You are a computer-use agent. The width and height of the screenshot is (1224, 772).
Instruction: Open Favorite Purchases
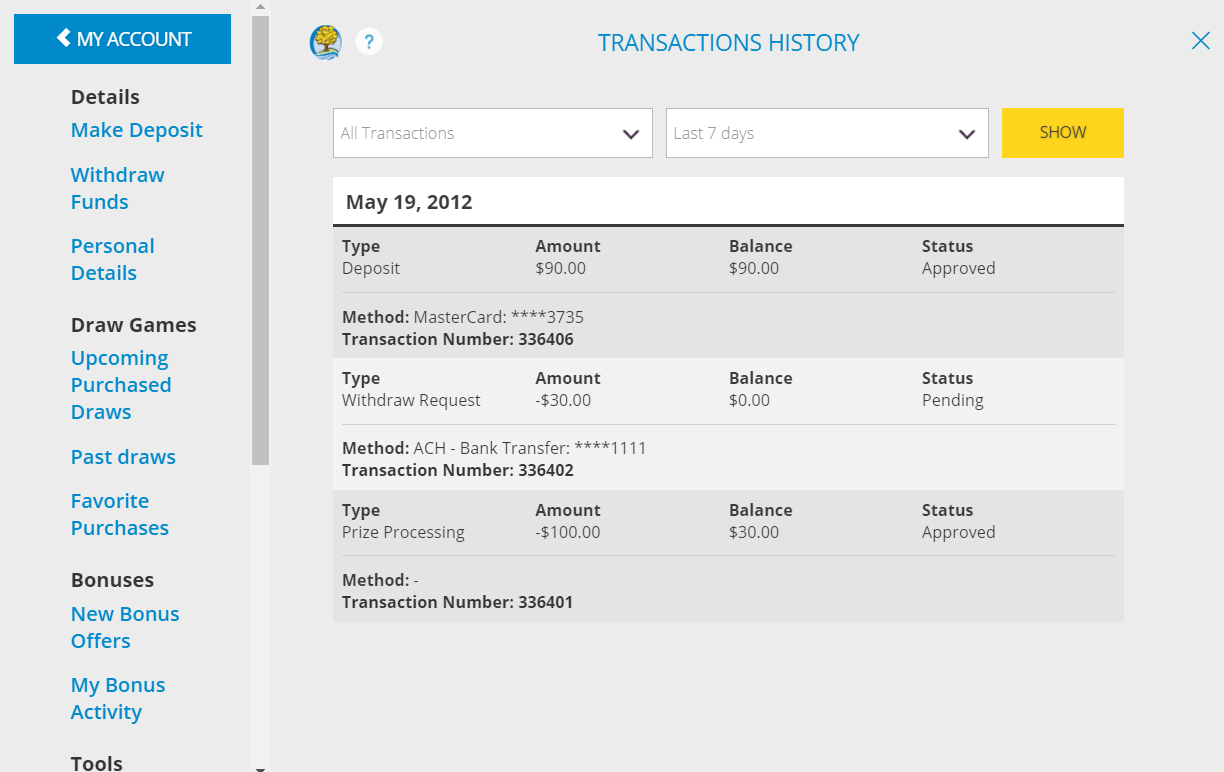(119, 514)
